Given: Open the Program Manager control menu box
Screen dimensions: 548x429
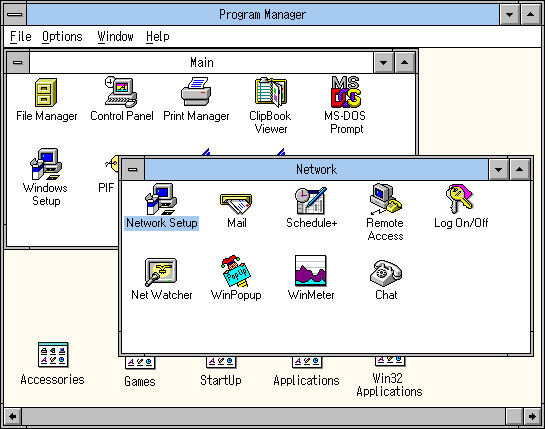Looking at the screenshot, I should 15,14.
